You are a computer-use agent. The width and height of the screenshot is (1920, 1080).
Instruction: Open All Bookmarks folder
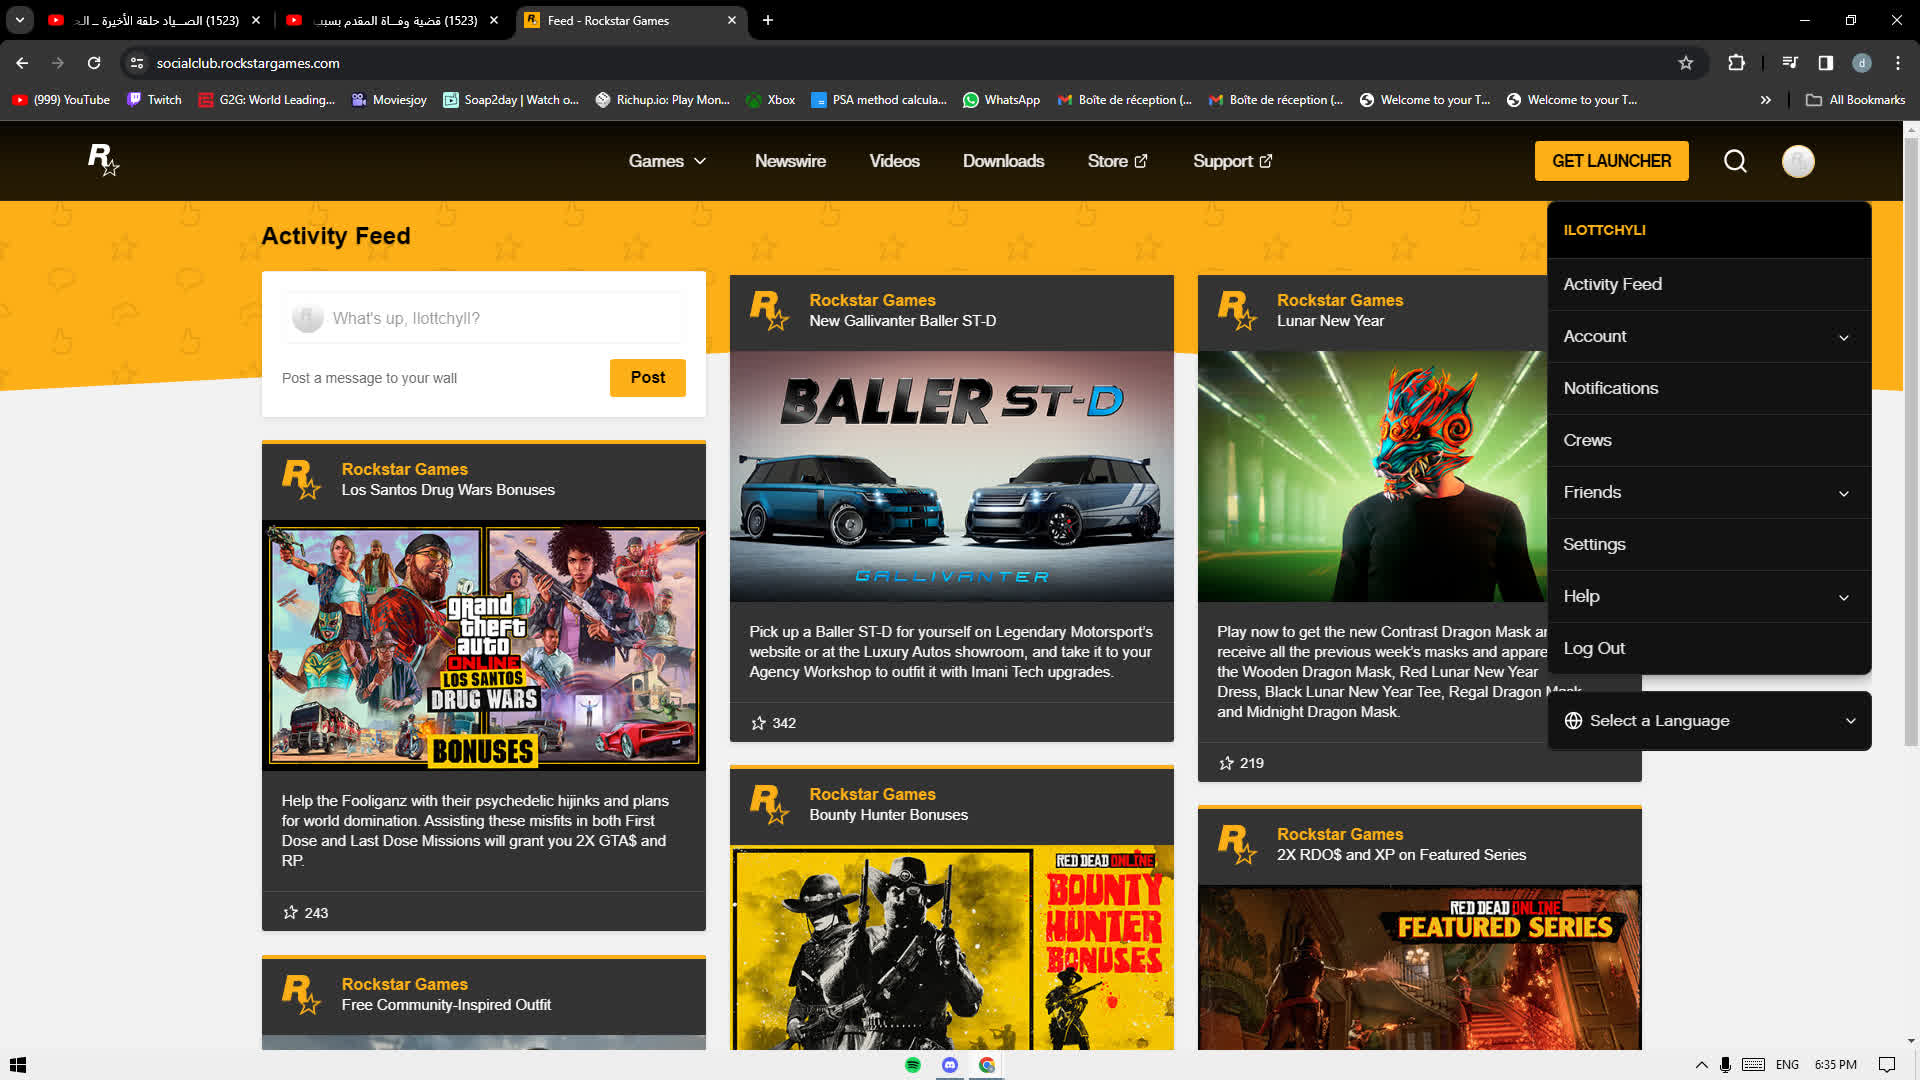pyautogui.click(x=1856, y=100)
